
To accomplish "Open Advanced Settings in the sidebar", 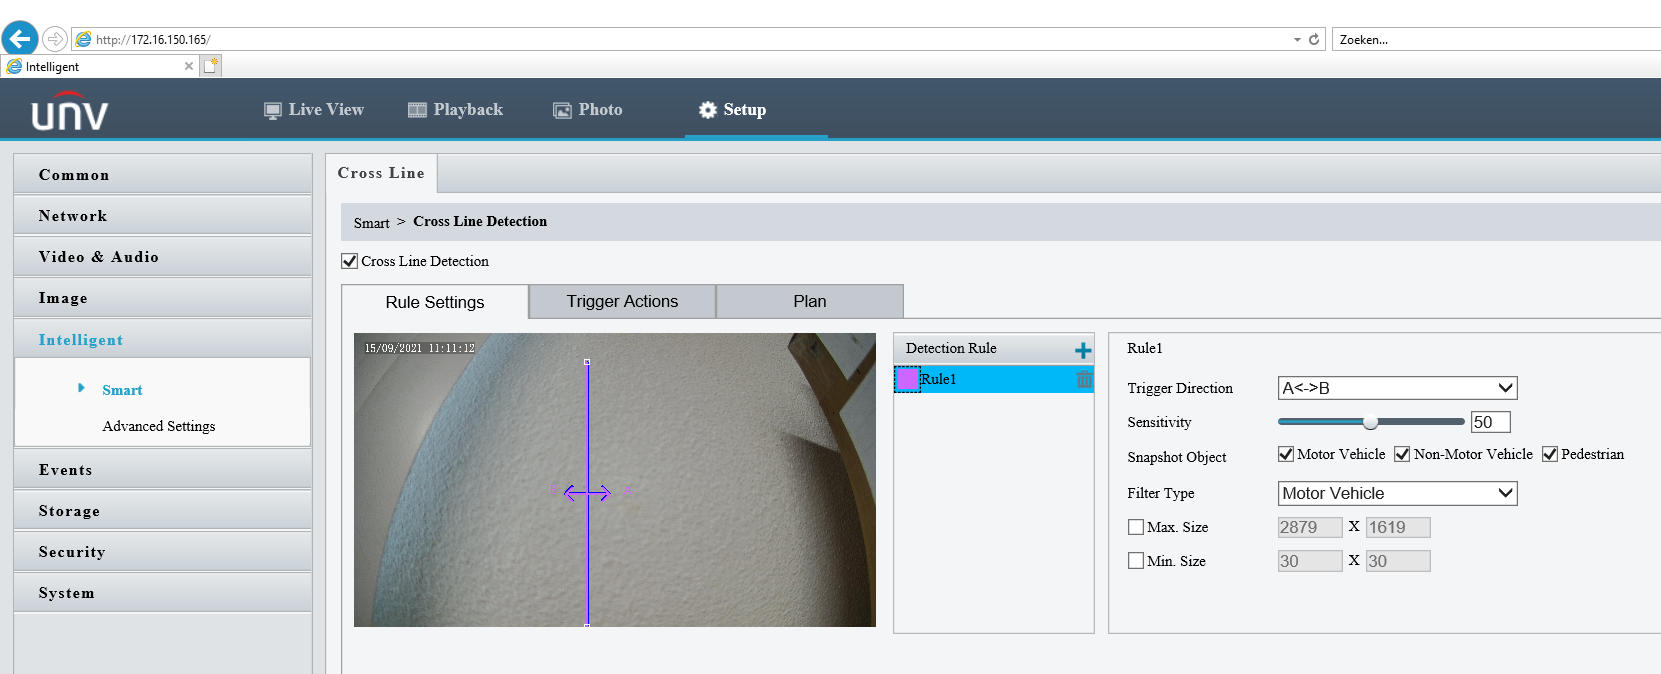I will tap(159, 426).
